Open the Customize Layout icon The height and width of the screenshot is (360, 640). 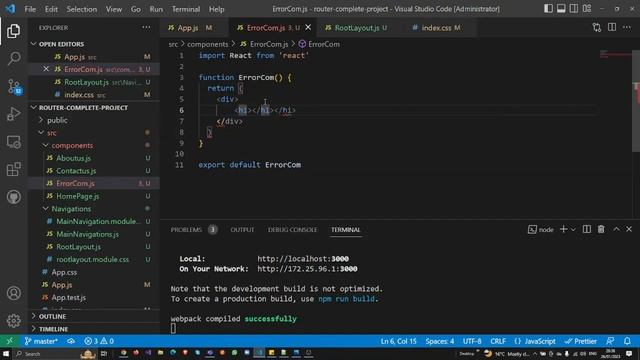(587, 9)
